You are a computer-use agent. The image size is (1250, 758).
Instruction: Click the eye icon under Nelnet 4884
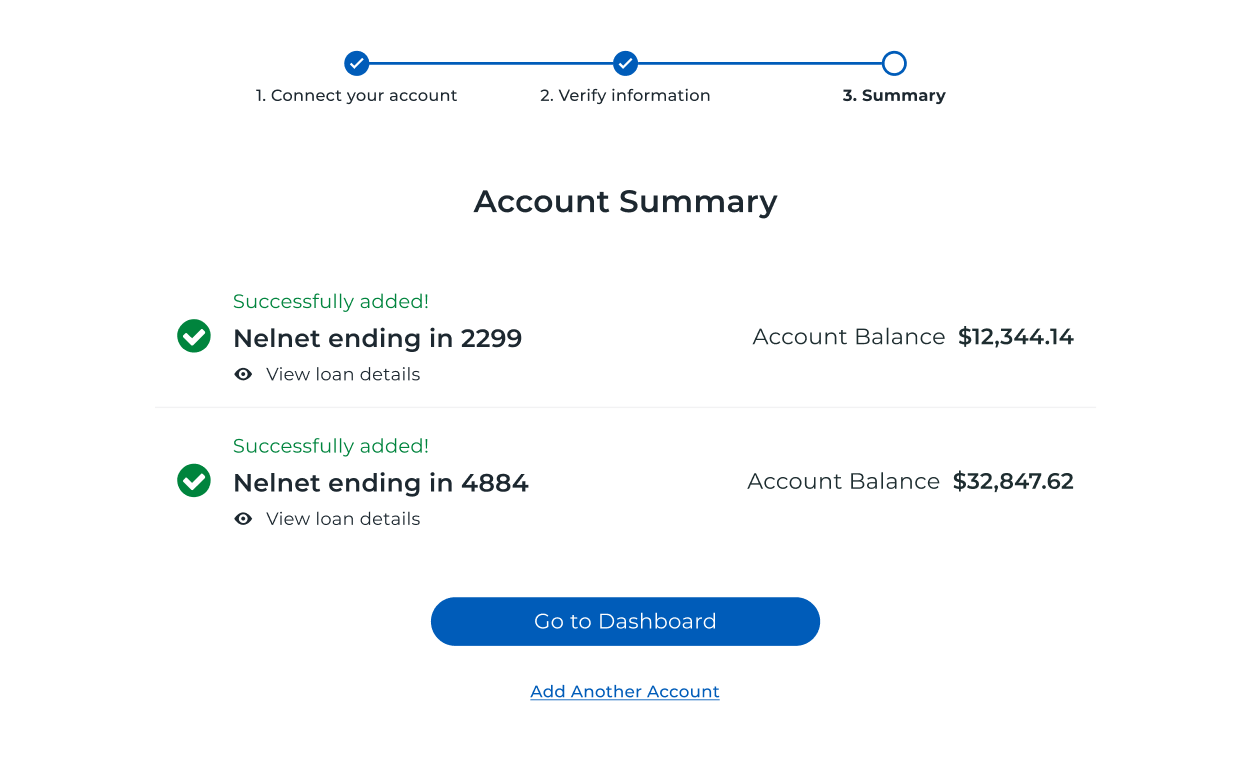[243, 519]
